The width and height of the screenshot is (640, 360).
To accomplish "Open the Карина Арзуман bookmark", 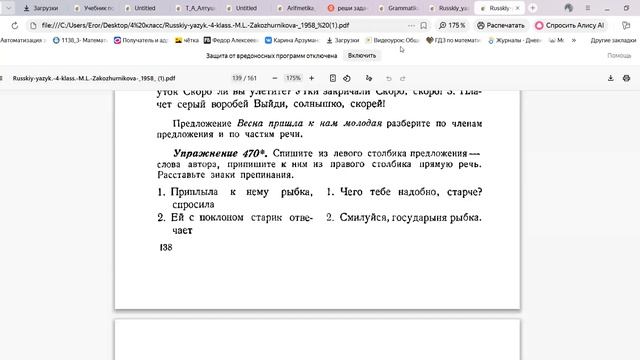I will click(292, 40).
